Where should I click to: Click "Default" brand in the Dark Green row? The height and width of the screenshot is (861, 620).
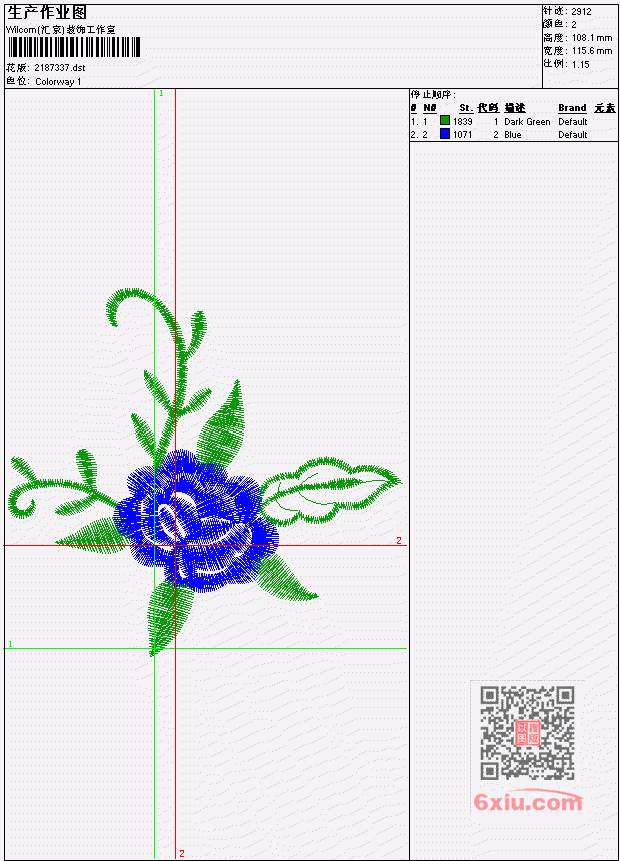(573, 122)
